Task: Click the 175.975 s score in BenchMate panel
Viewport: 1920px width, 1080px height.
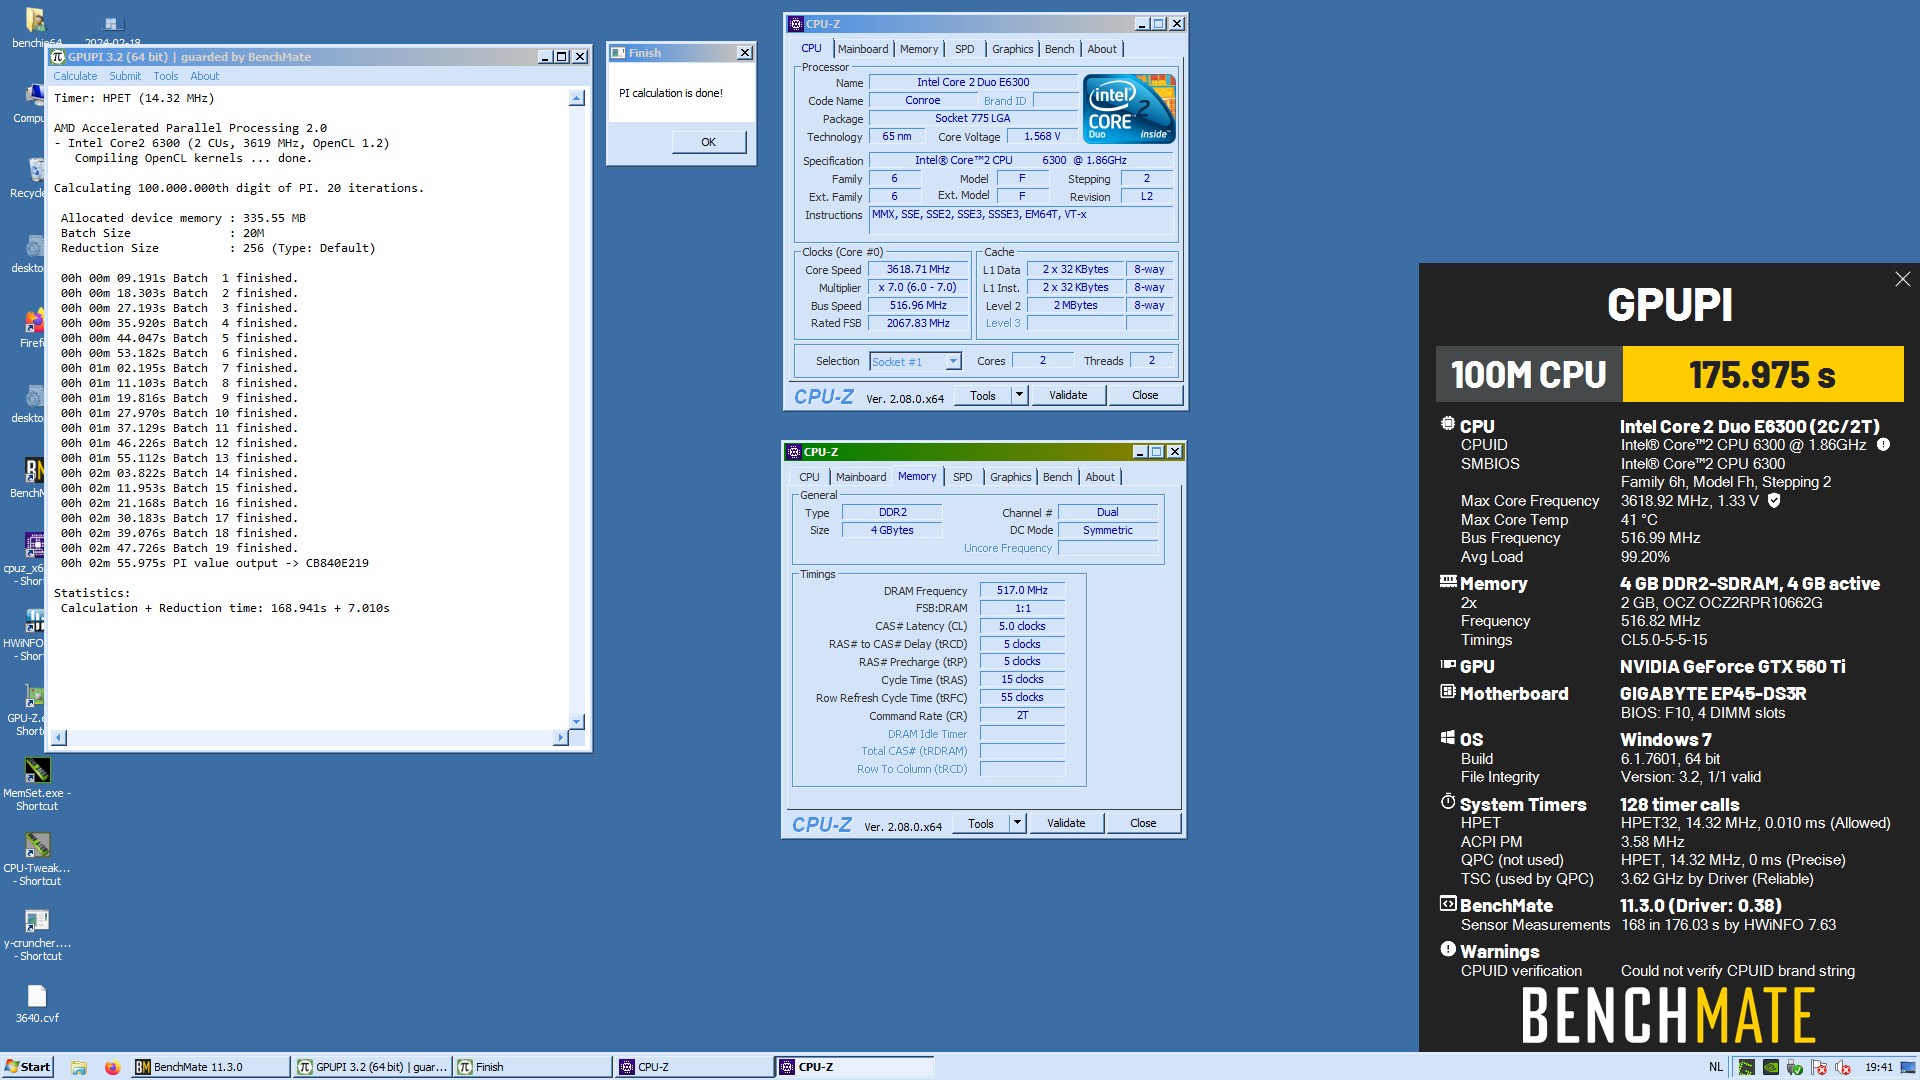Action: click(x=1762, y=375)
